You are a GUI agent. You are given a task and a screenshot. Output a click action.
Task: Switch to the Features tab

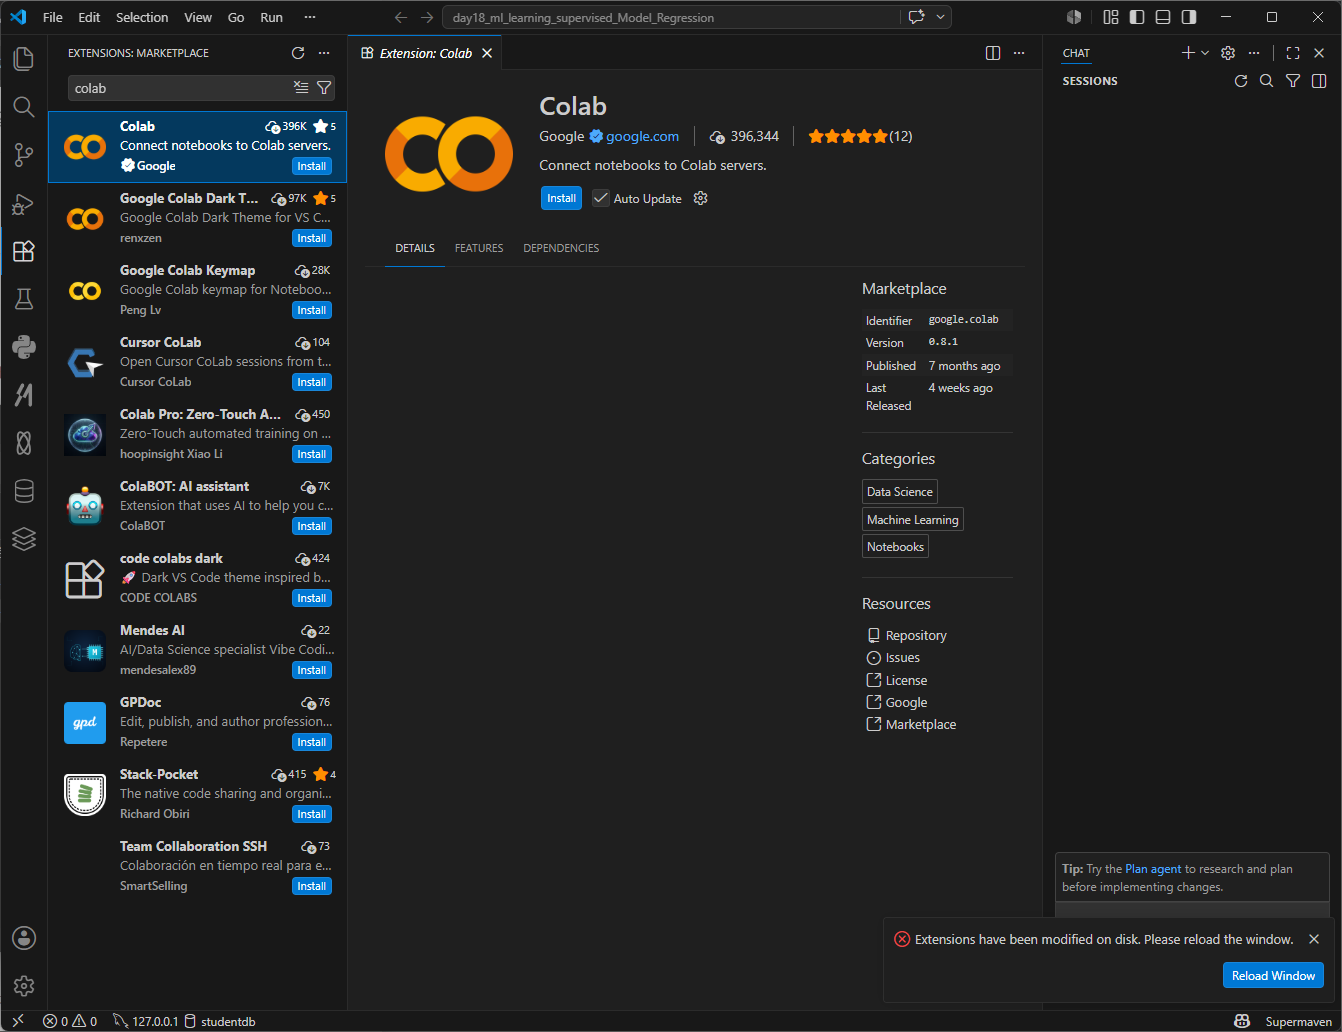point(479,248)
